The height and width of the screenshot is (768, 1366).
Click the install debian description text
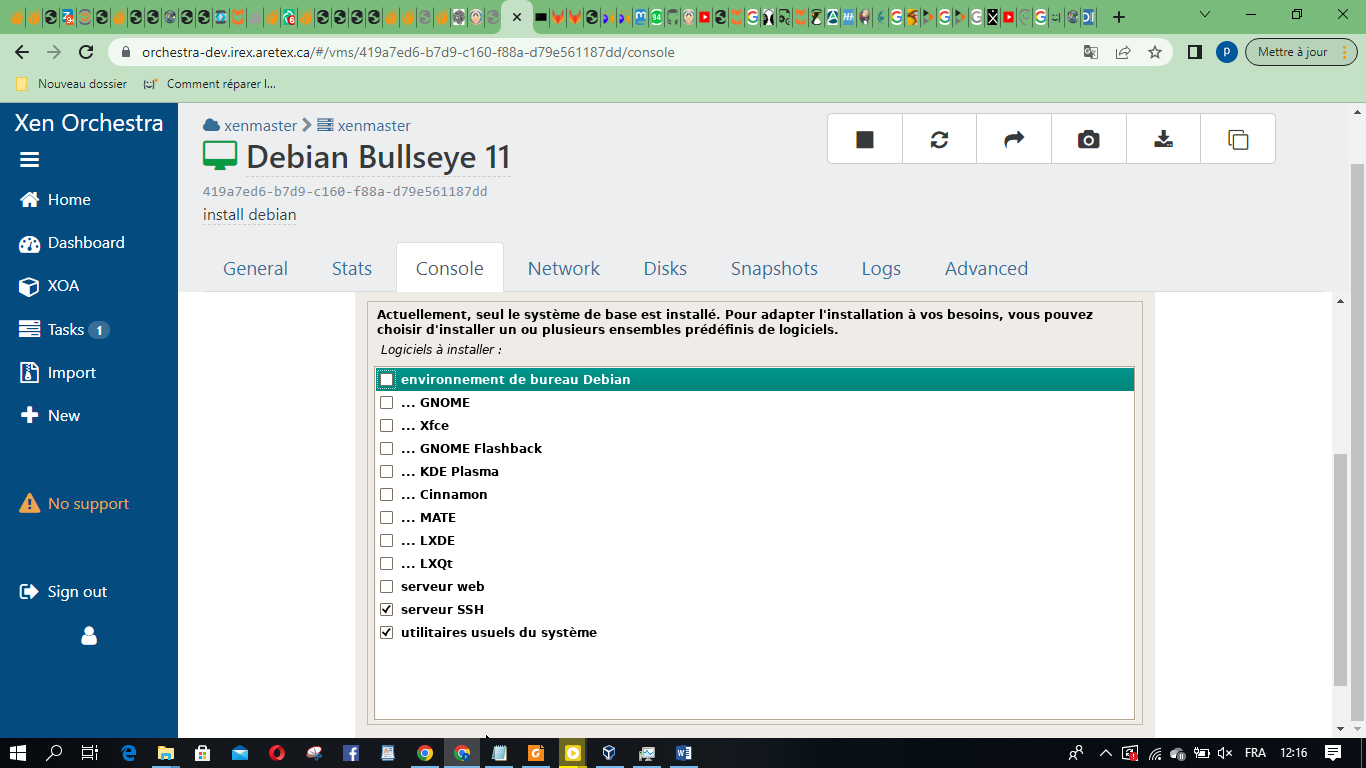tap(249, 215)
